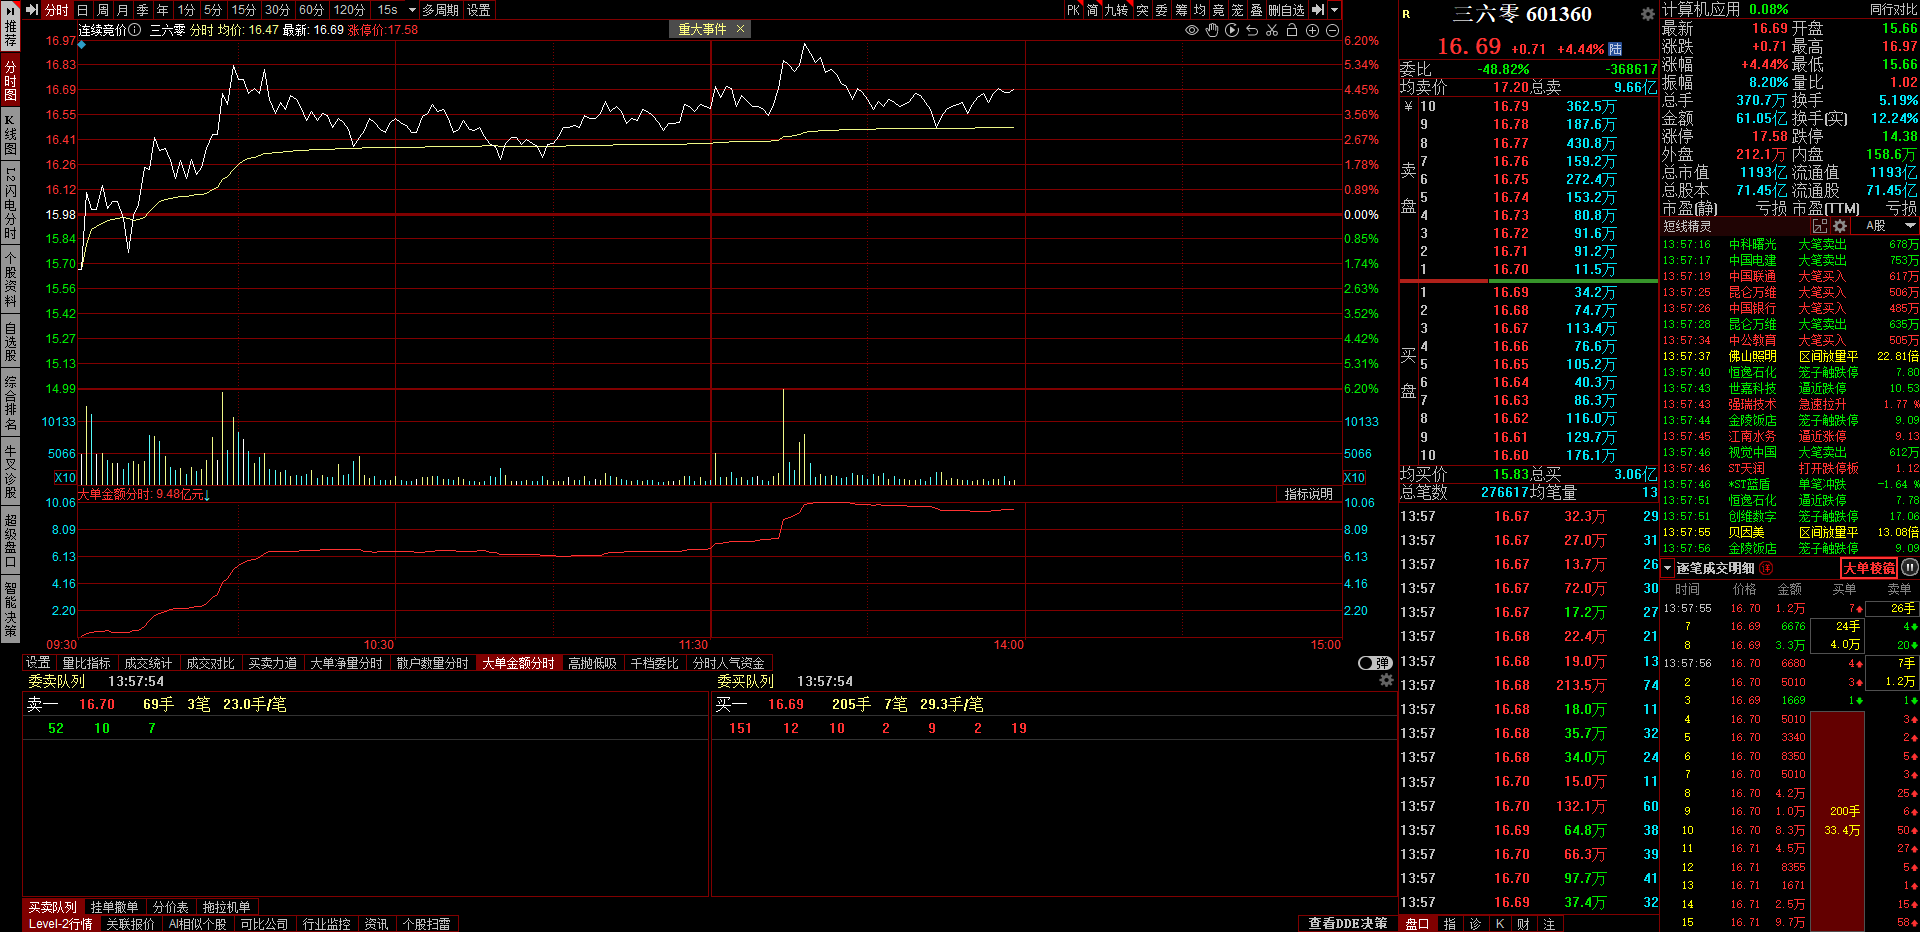Switch to the 大单净量分时 indicator tab
Viewport: 1920px width, 932px height.
point(346,663)
